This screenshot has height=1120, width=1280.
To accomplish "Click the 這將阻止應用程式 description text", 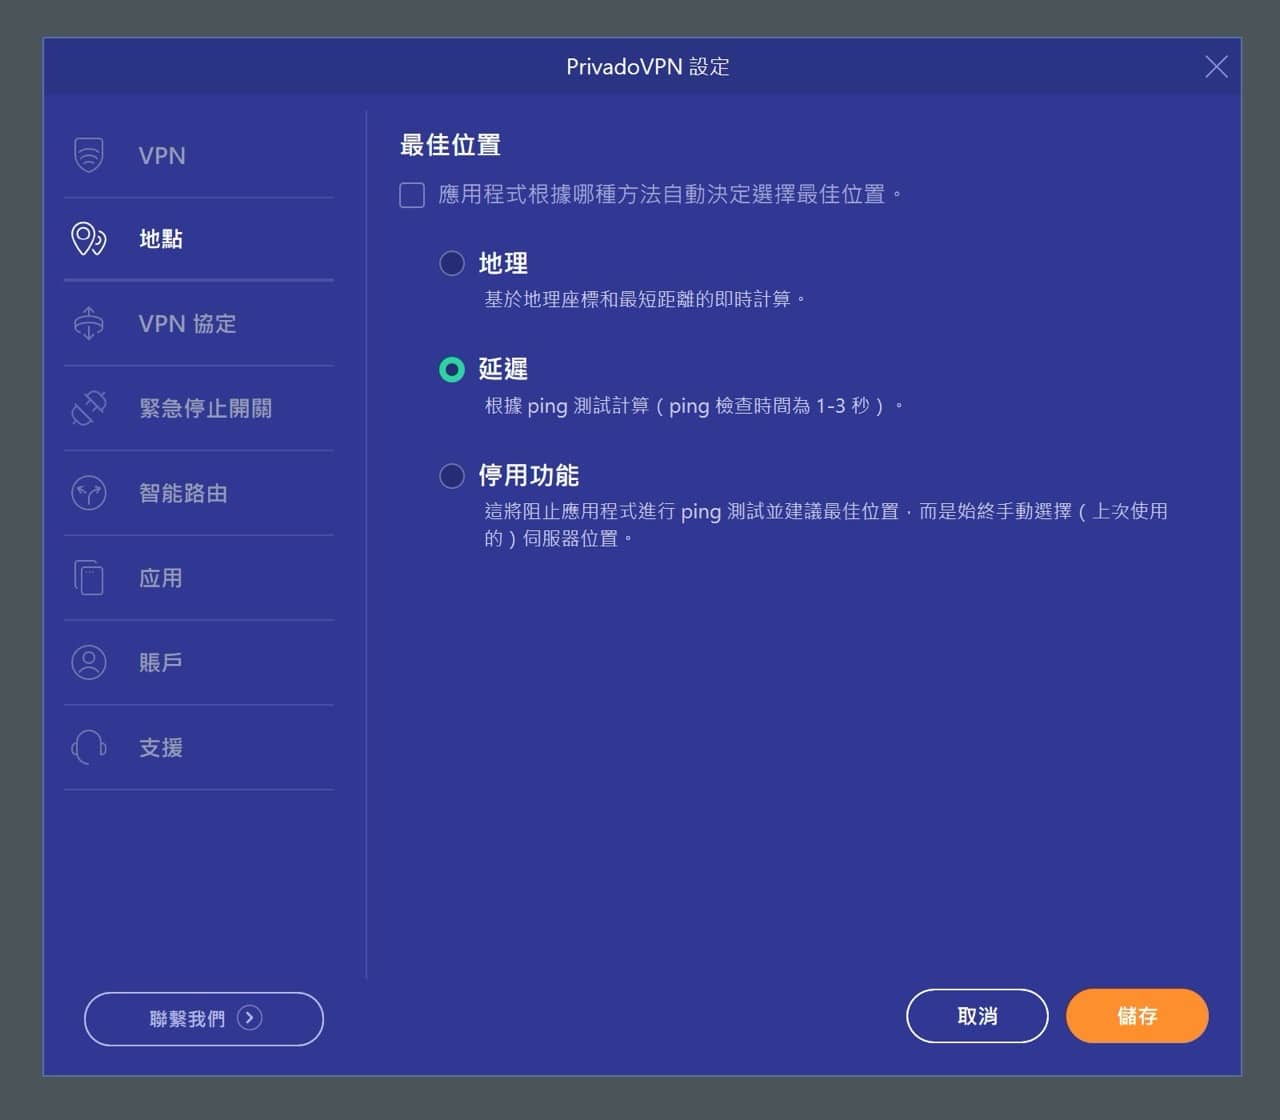I will (x=826, y=525).
